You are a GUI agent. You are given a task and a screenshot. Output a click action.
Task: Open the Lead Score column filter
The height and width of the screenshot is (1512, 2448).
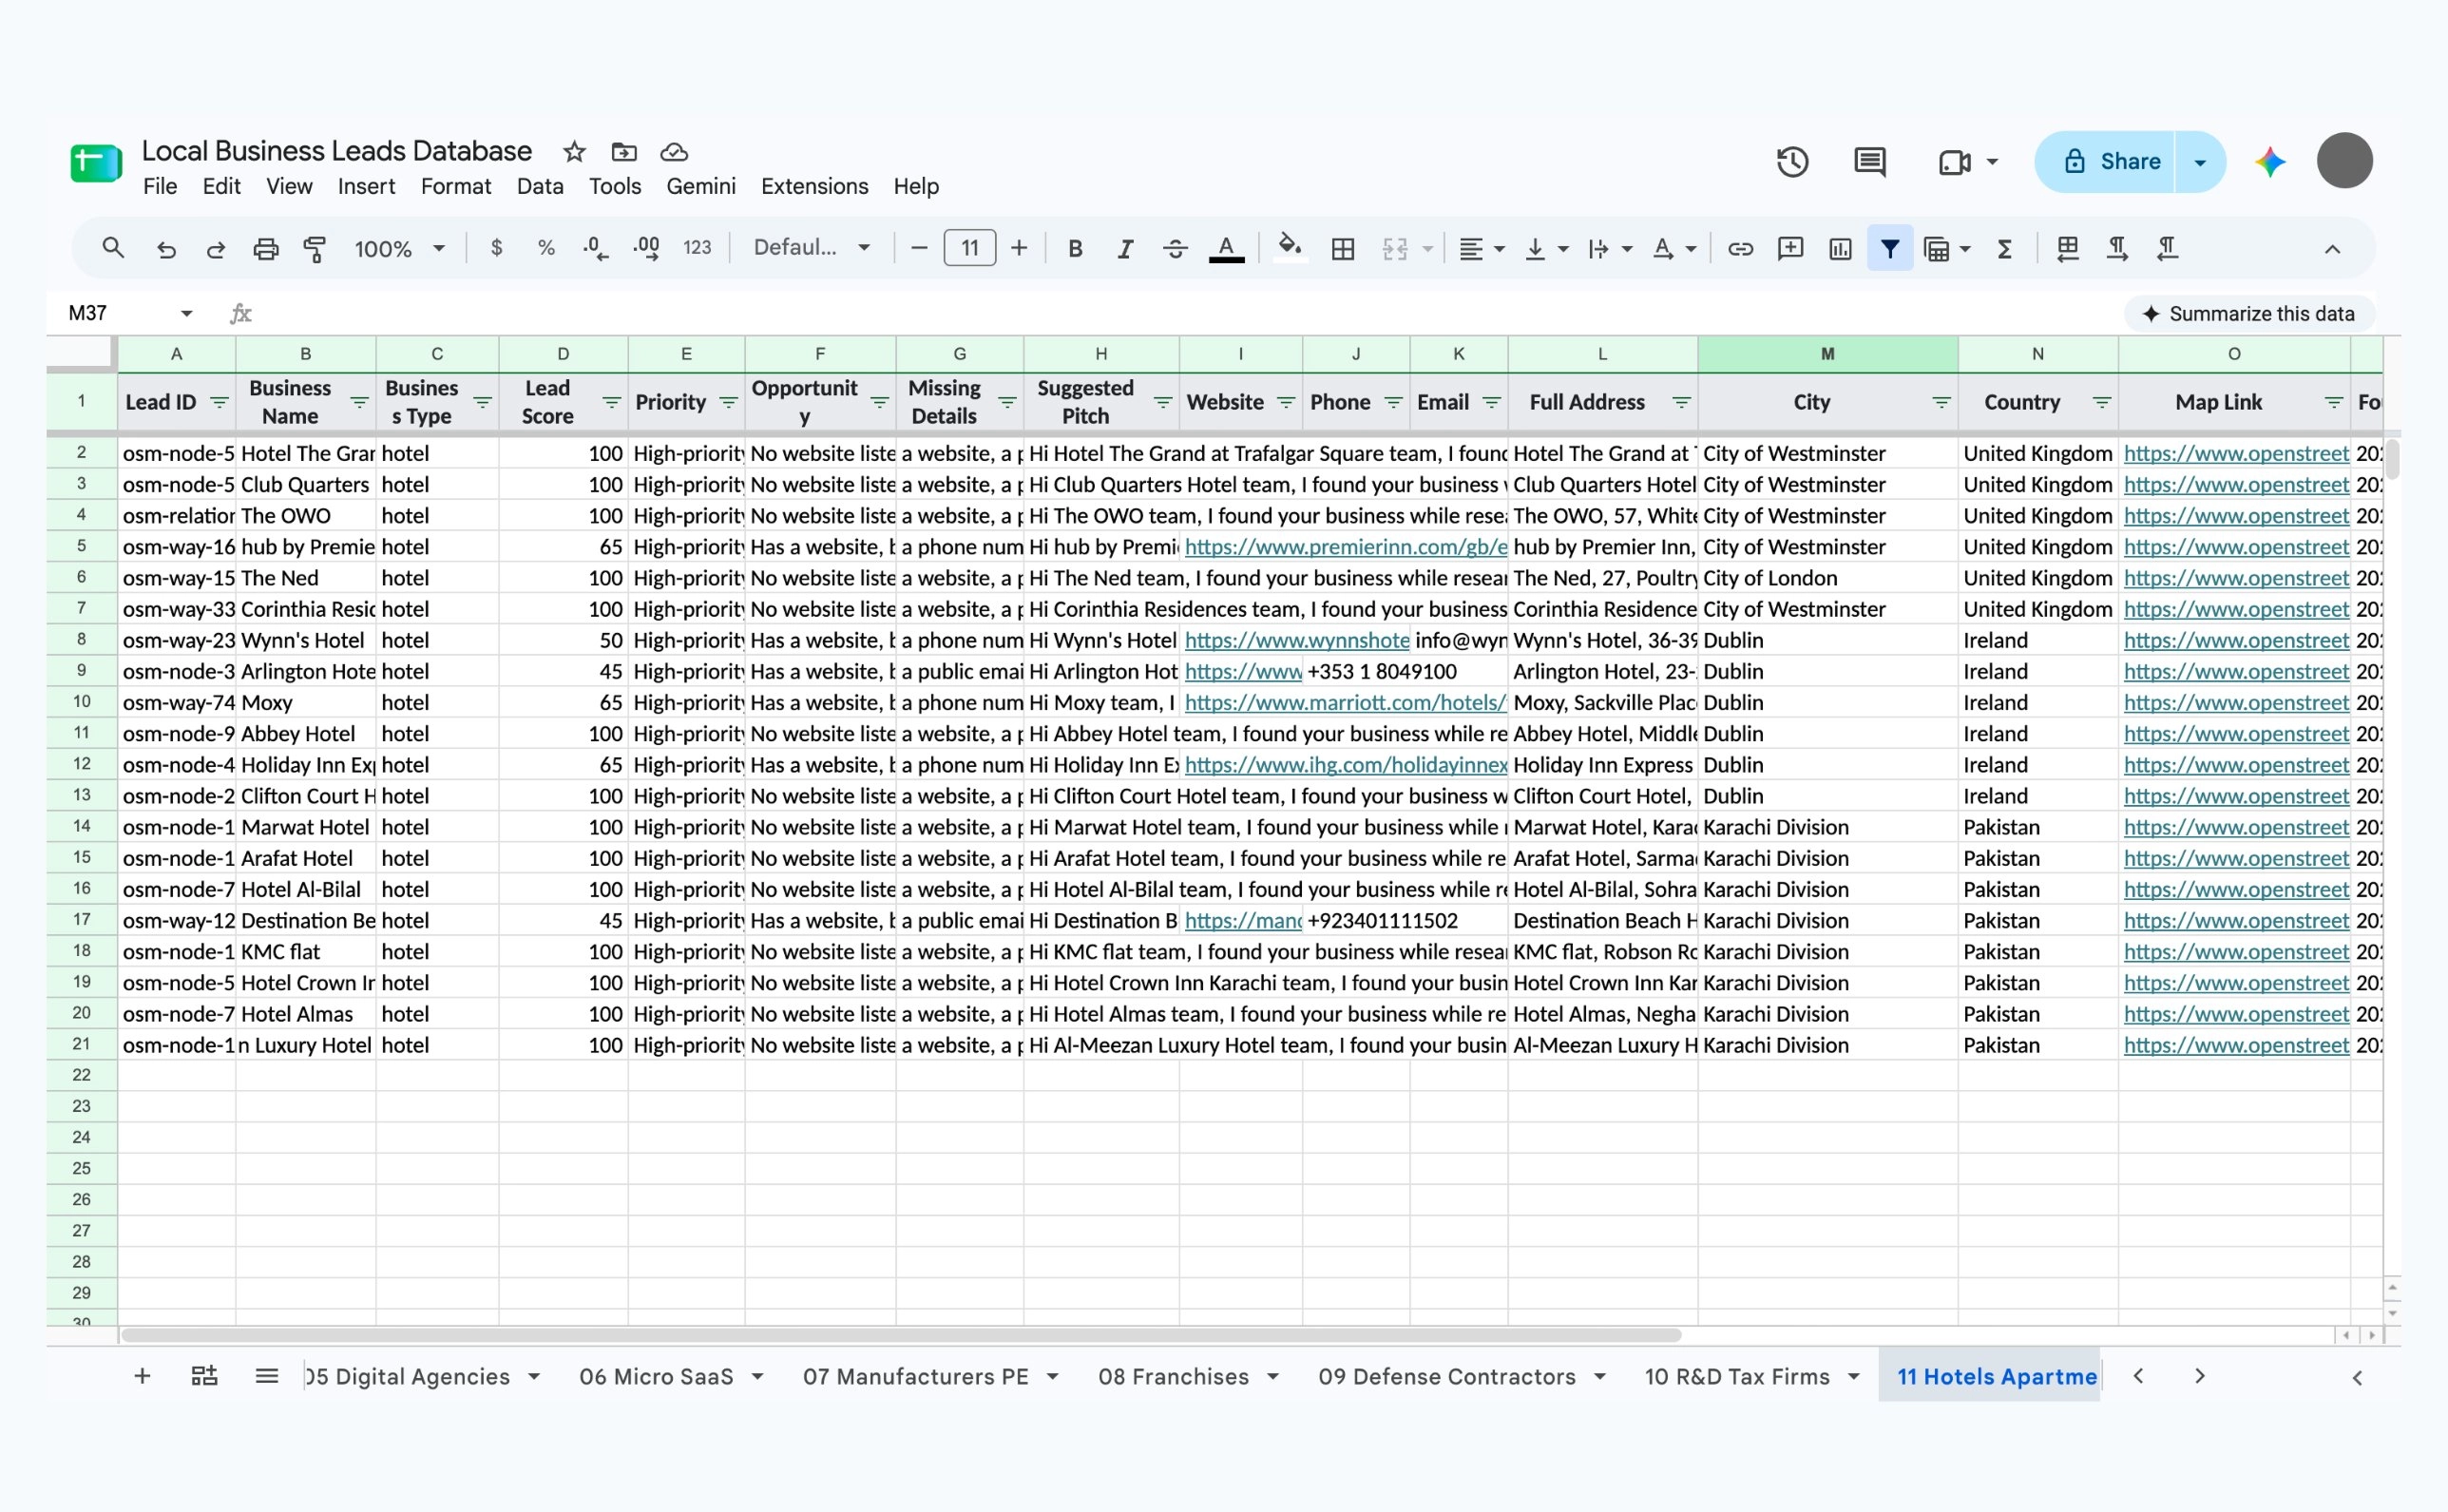(x=611, y=402)
